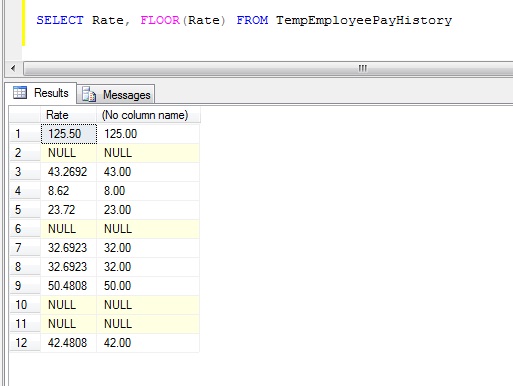
Task: Click the floor value 32.00 in row 7
Action: 148,248
